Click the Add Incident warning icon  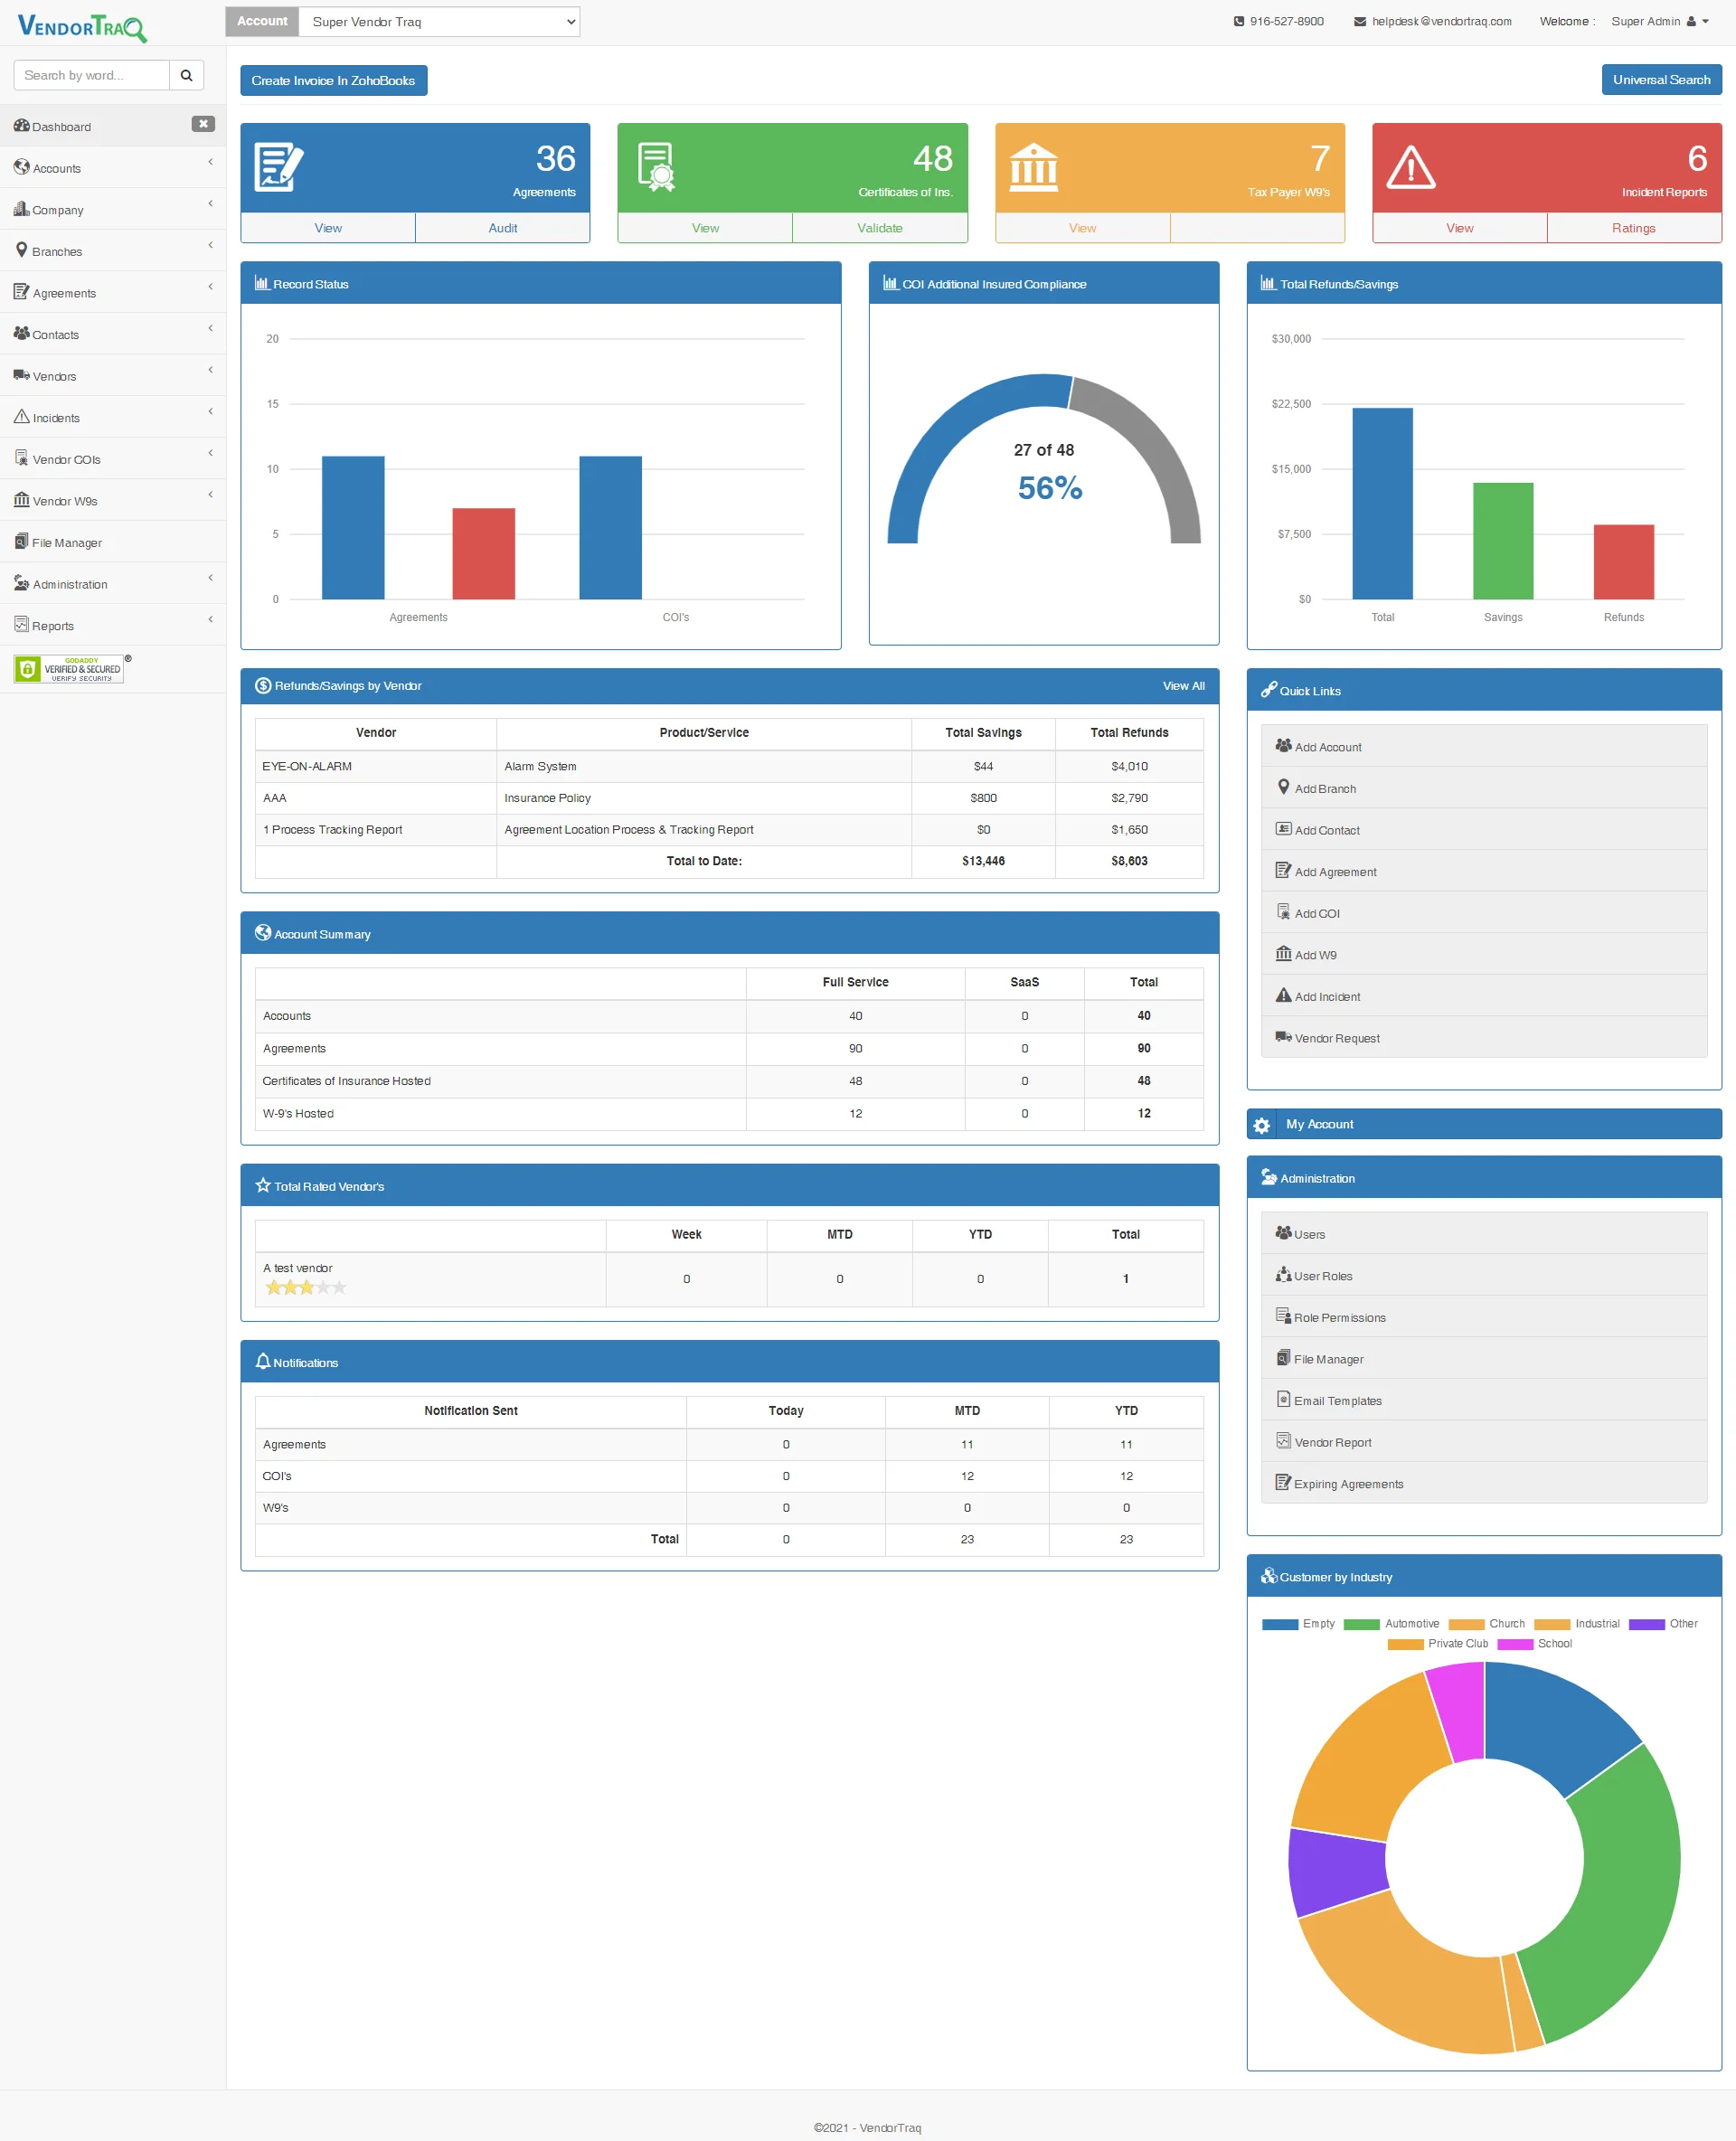pyautogui.click(x=1283, y=995)
